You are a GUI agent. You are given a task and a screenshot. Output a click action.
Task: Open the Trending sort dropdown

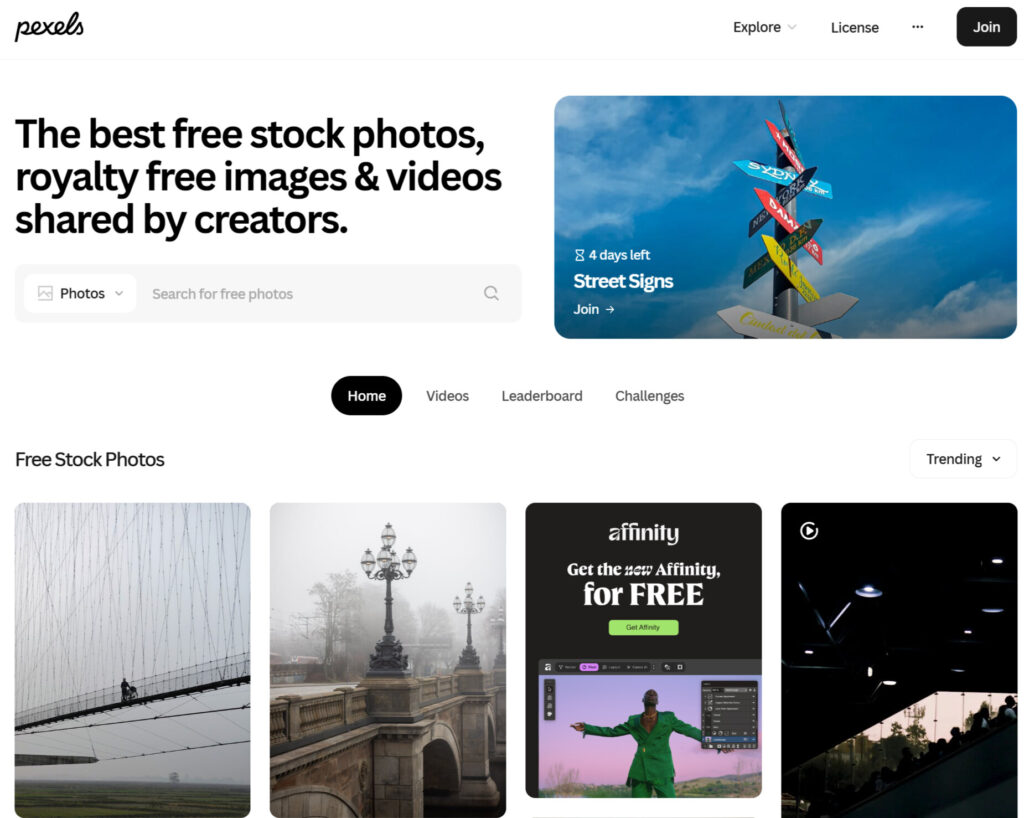coord(963,459)
